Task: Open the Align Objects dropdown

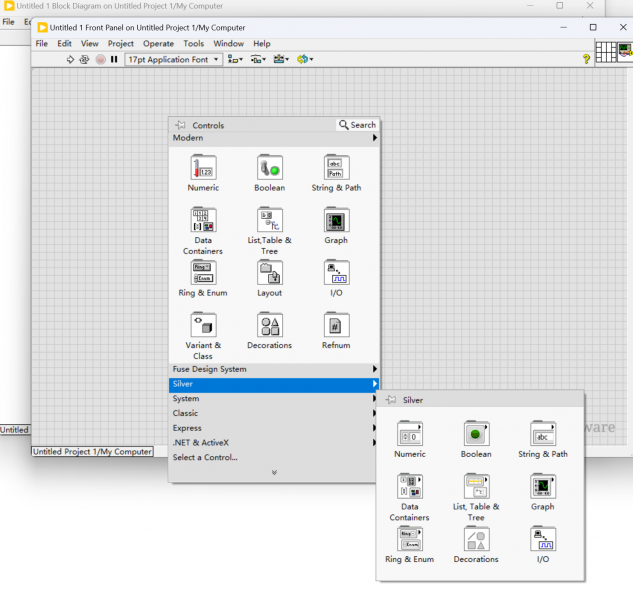Action: (235, 59)
